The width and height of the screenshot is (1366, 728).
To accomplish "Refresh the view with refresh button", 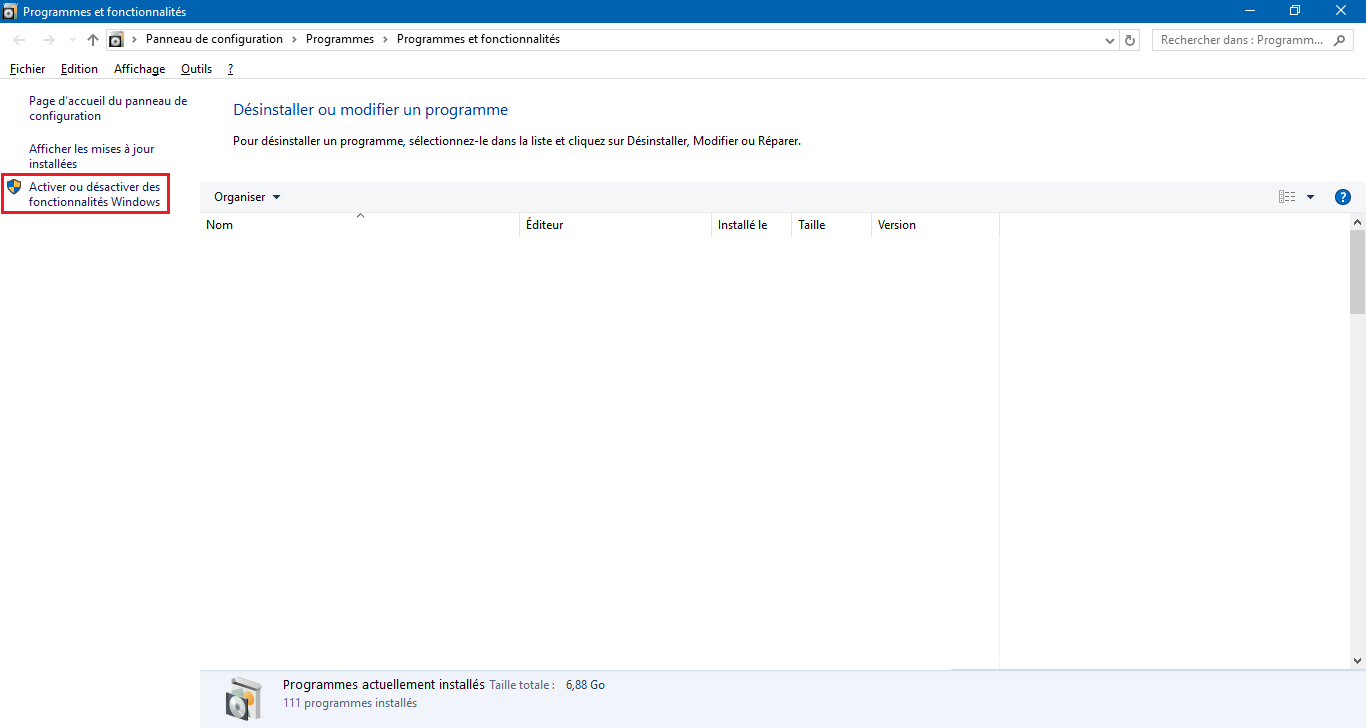I will pos(1131,40).
